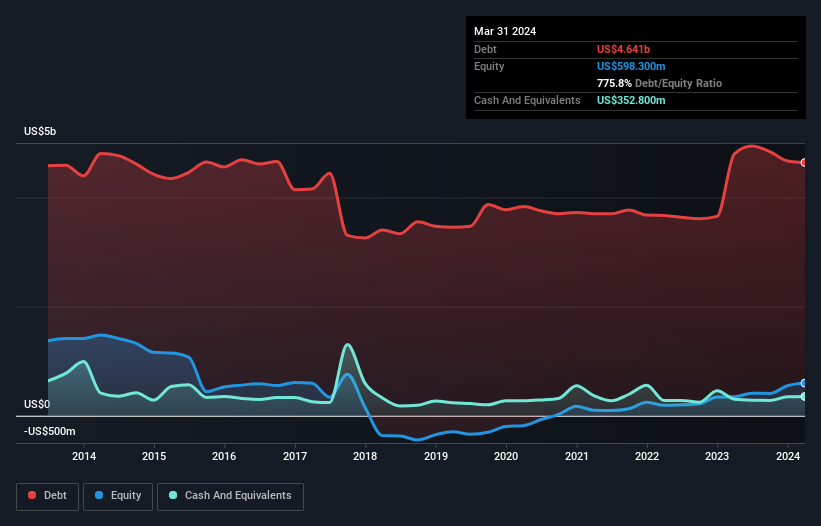
Task: Select the red Debt endpoint marker
Action: (804, 163)
